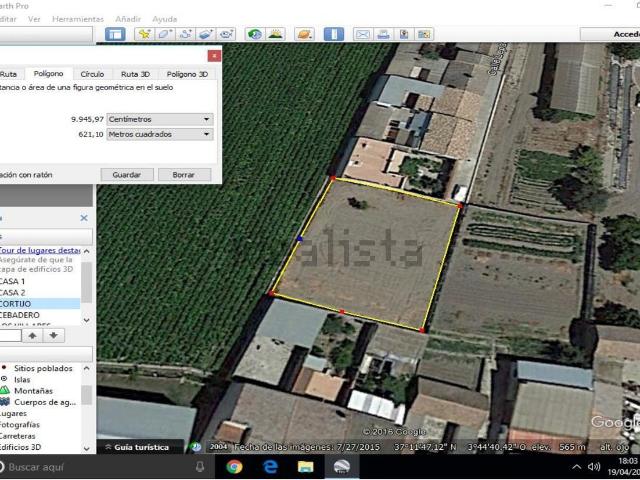The width and height of the screenshot is (640, 480).
Task: Open the Centímetros unit dropdown
Action: click(x=161, y=119)
